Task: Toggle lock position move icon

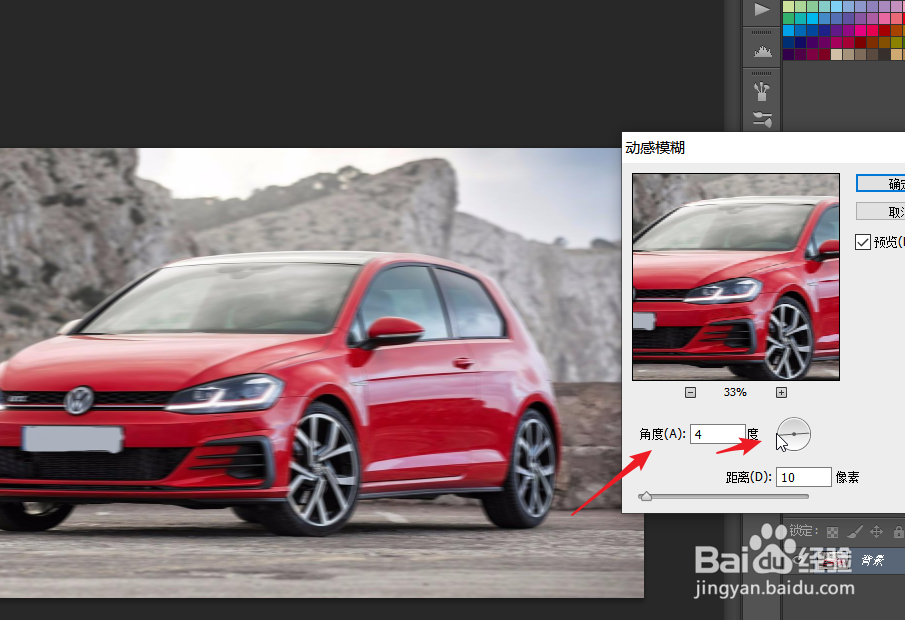Action: tap(877, 531)
